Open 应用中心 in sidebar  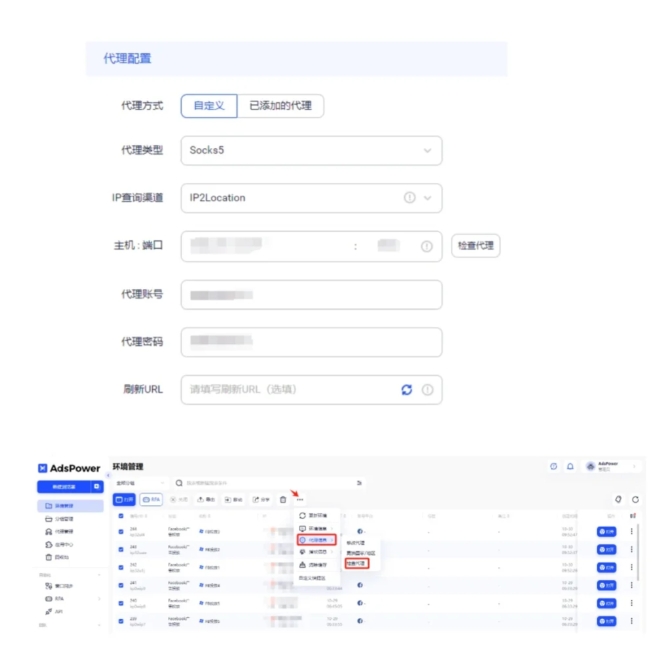coord(70,545)
